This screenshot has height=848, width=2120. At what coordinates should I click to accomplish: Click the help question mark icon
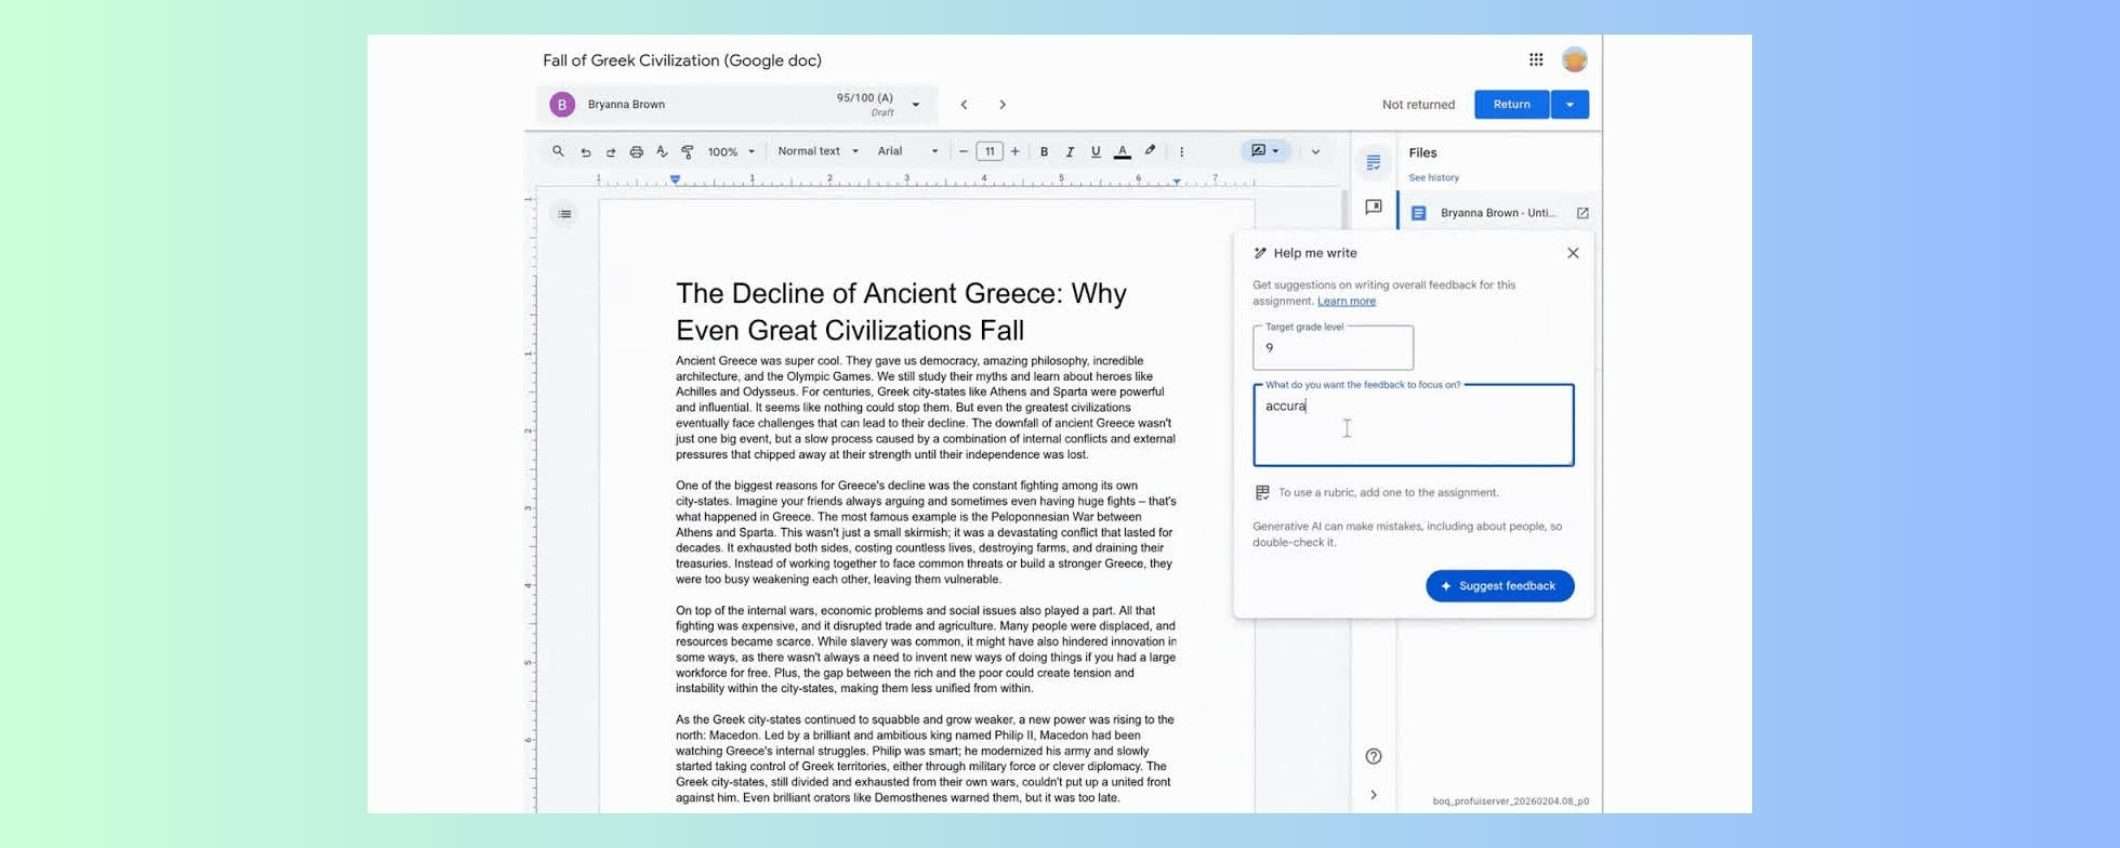click(x=1373, y=756)
